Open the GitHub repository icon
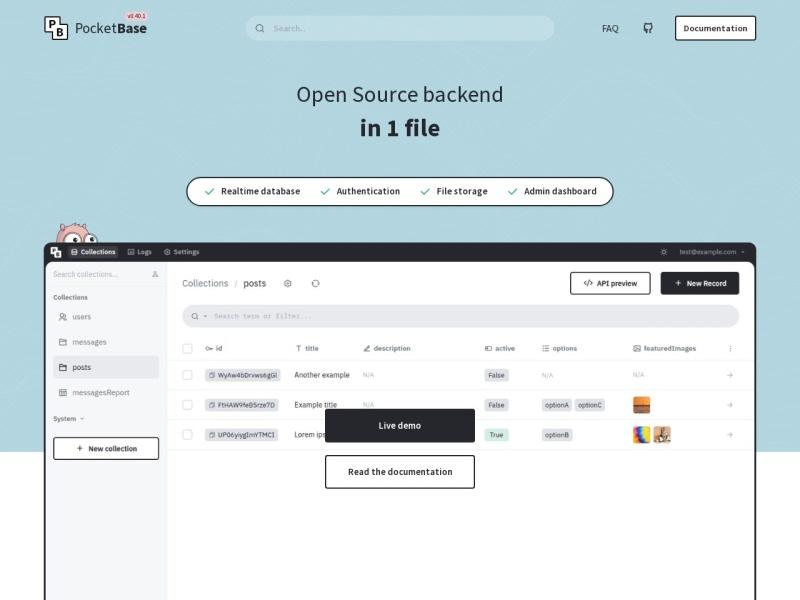 648,28
